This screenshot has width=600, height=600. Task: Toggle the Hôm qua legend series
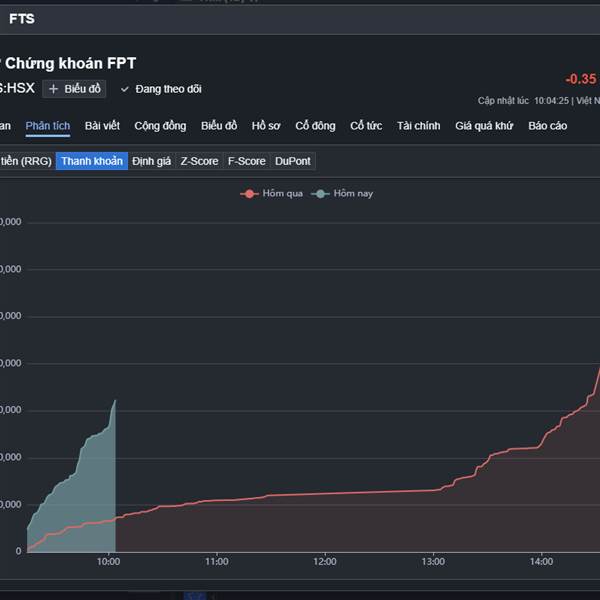coord(273,193)
